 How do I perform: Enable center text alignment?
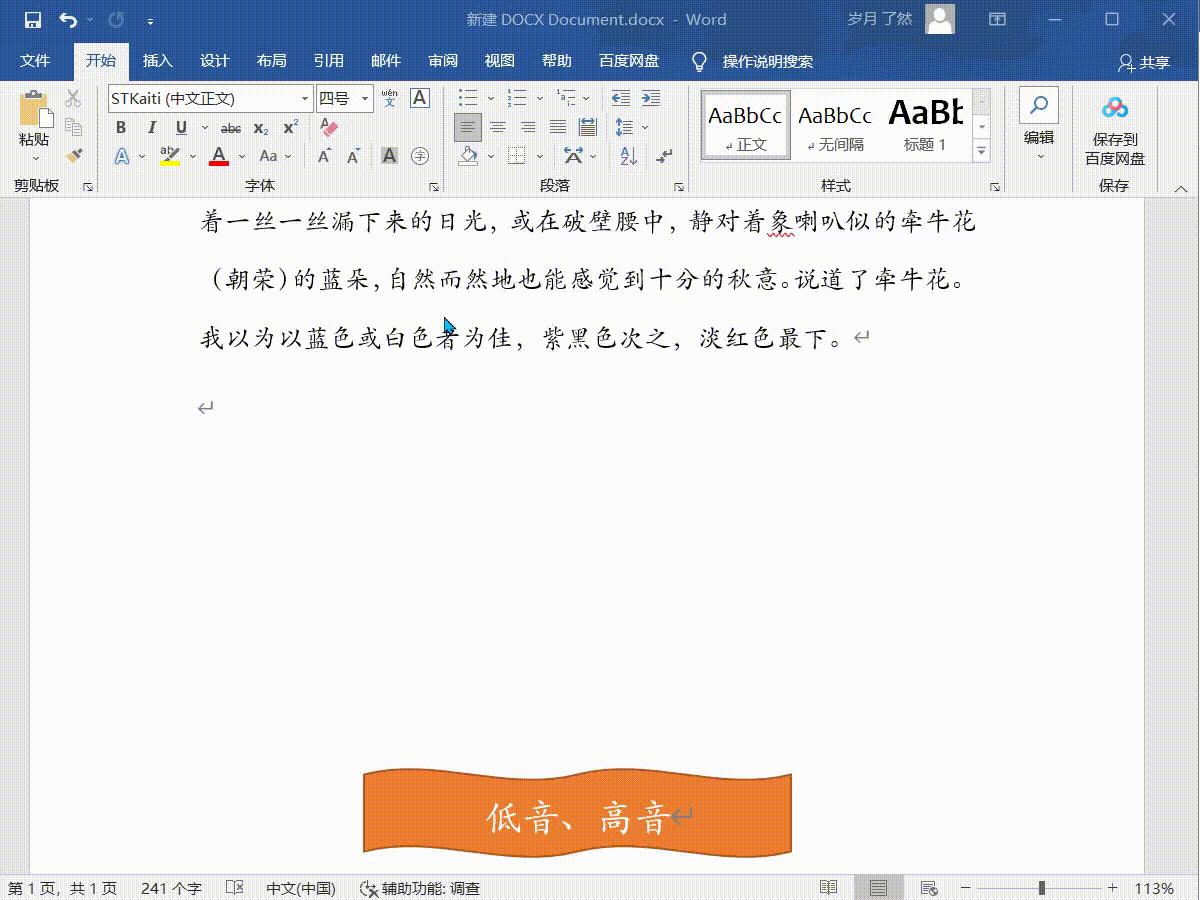click(497, 126)
